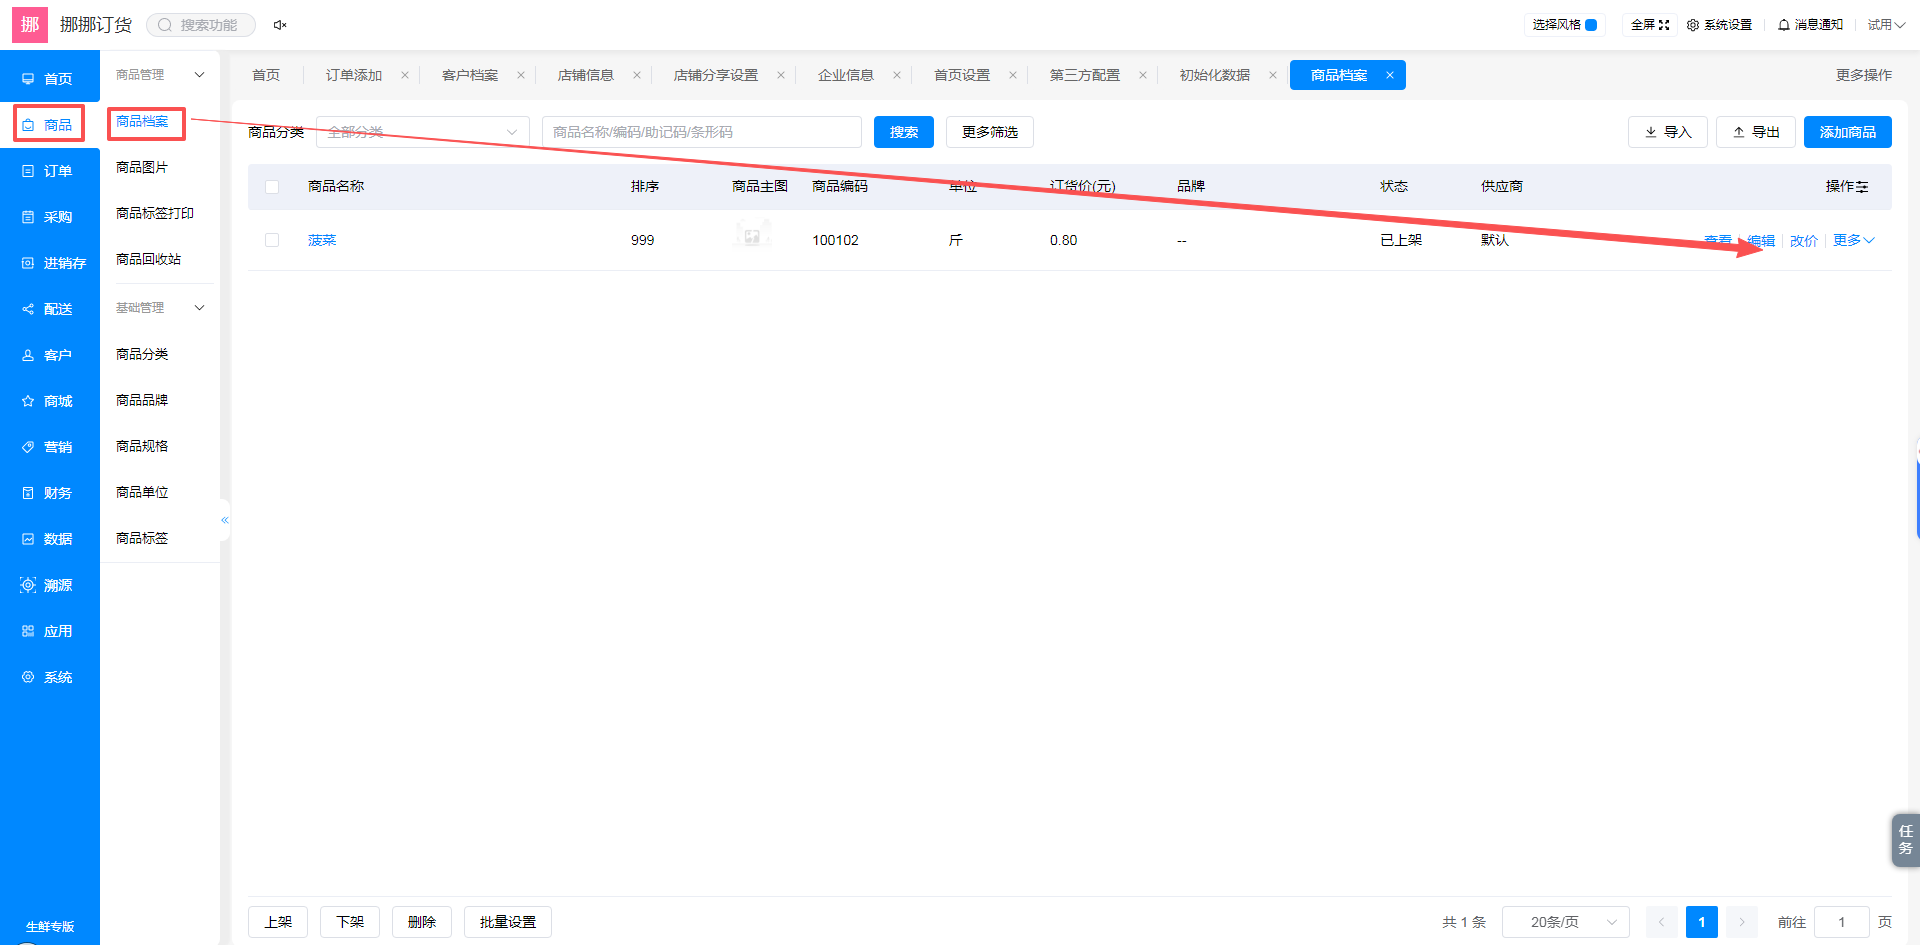
Task: Open the 商品分类 category dropdown
Action: pos(423,132)
